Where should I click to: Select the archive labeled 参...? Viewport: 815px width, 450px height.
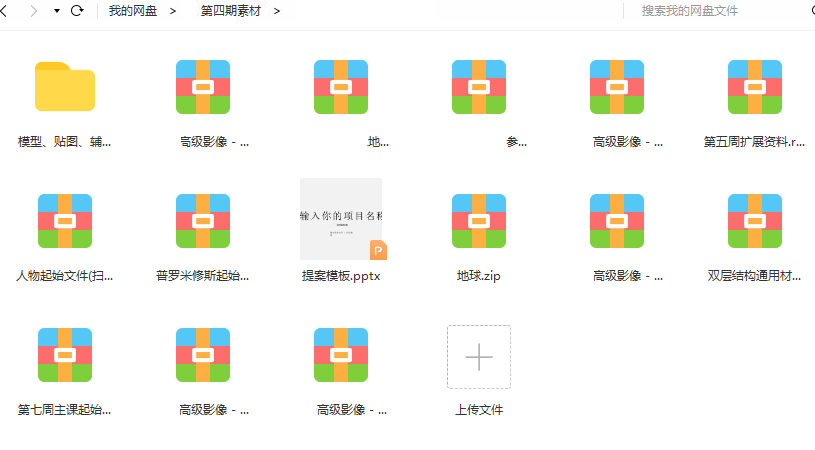pos(479,88)
